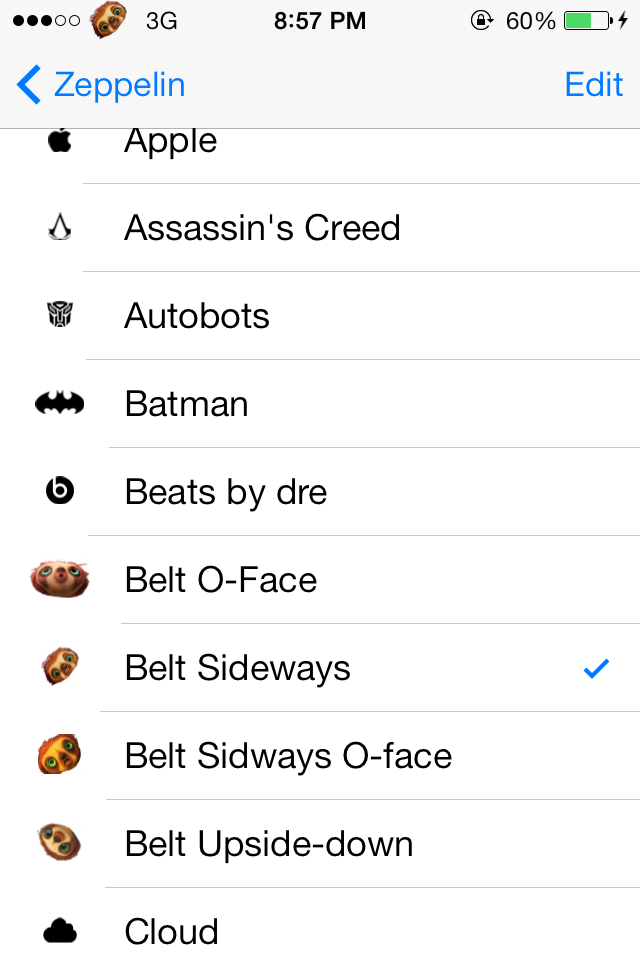
Task: Choose the Beats by dre label
Action: pos(226,492)
